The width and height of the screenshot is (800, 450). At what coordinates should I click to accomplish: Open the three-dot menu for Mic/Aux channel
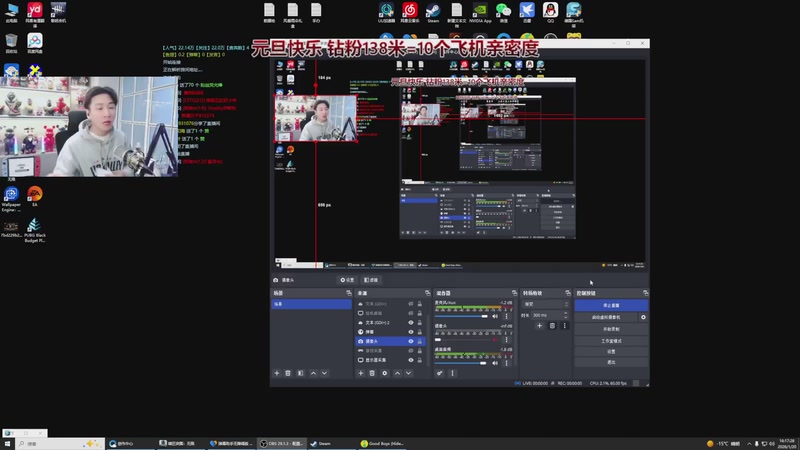point(507,316)
